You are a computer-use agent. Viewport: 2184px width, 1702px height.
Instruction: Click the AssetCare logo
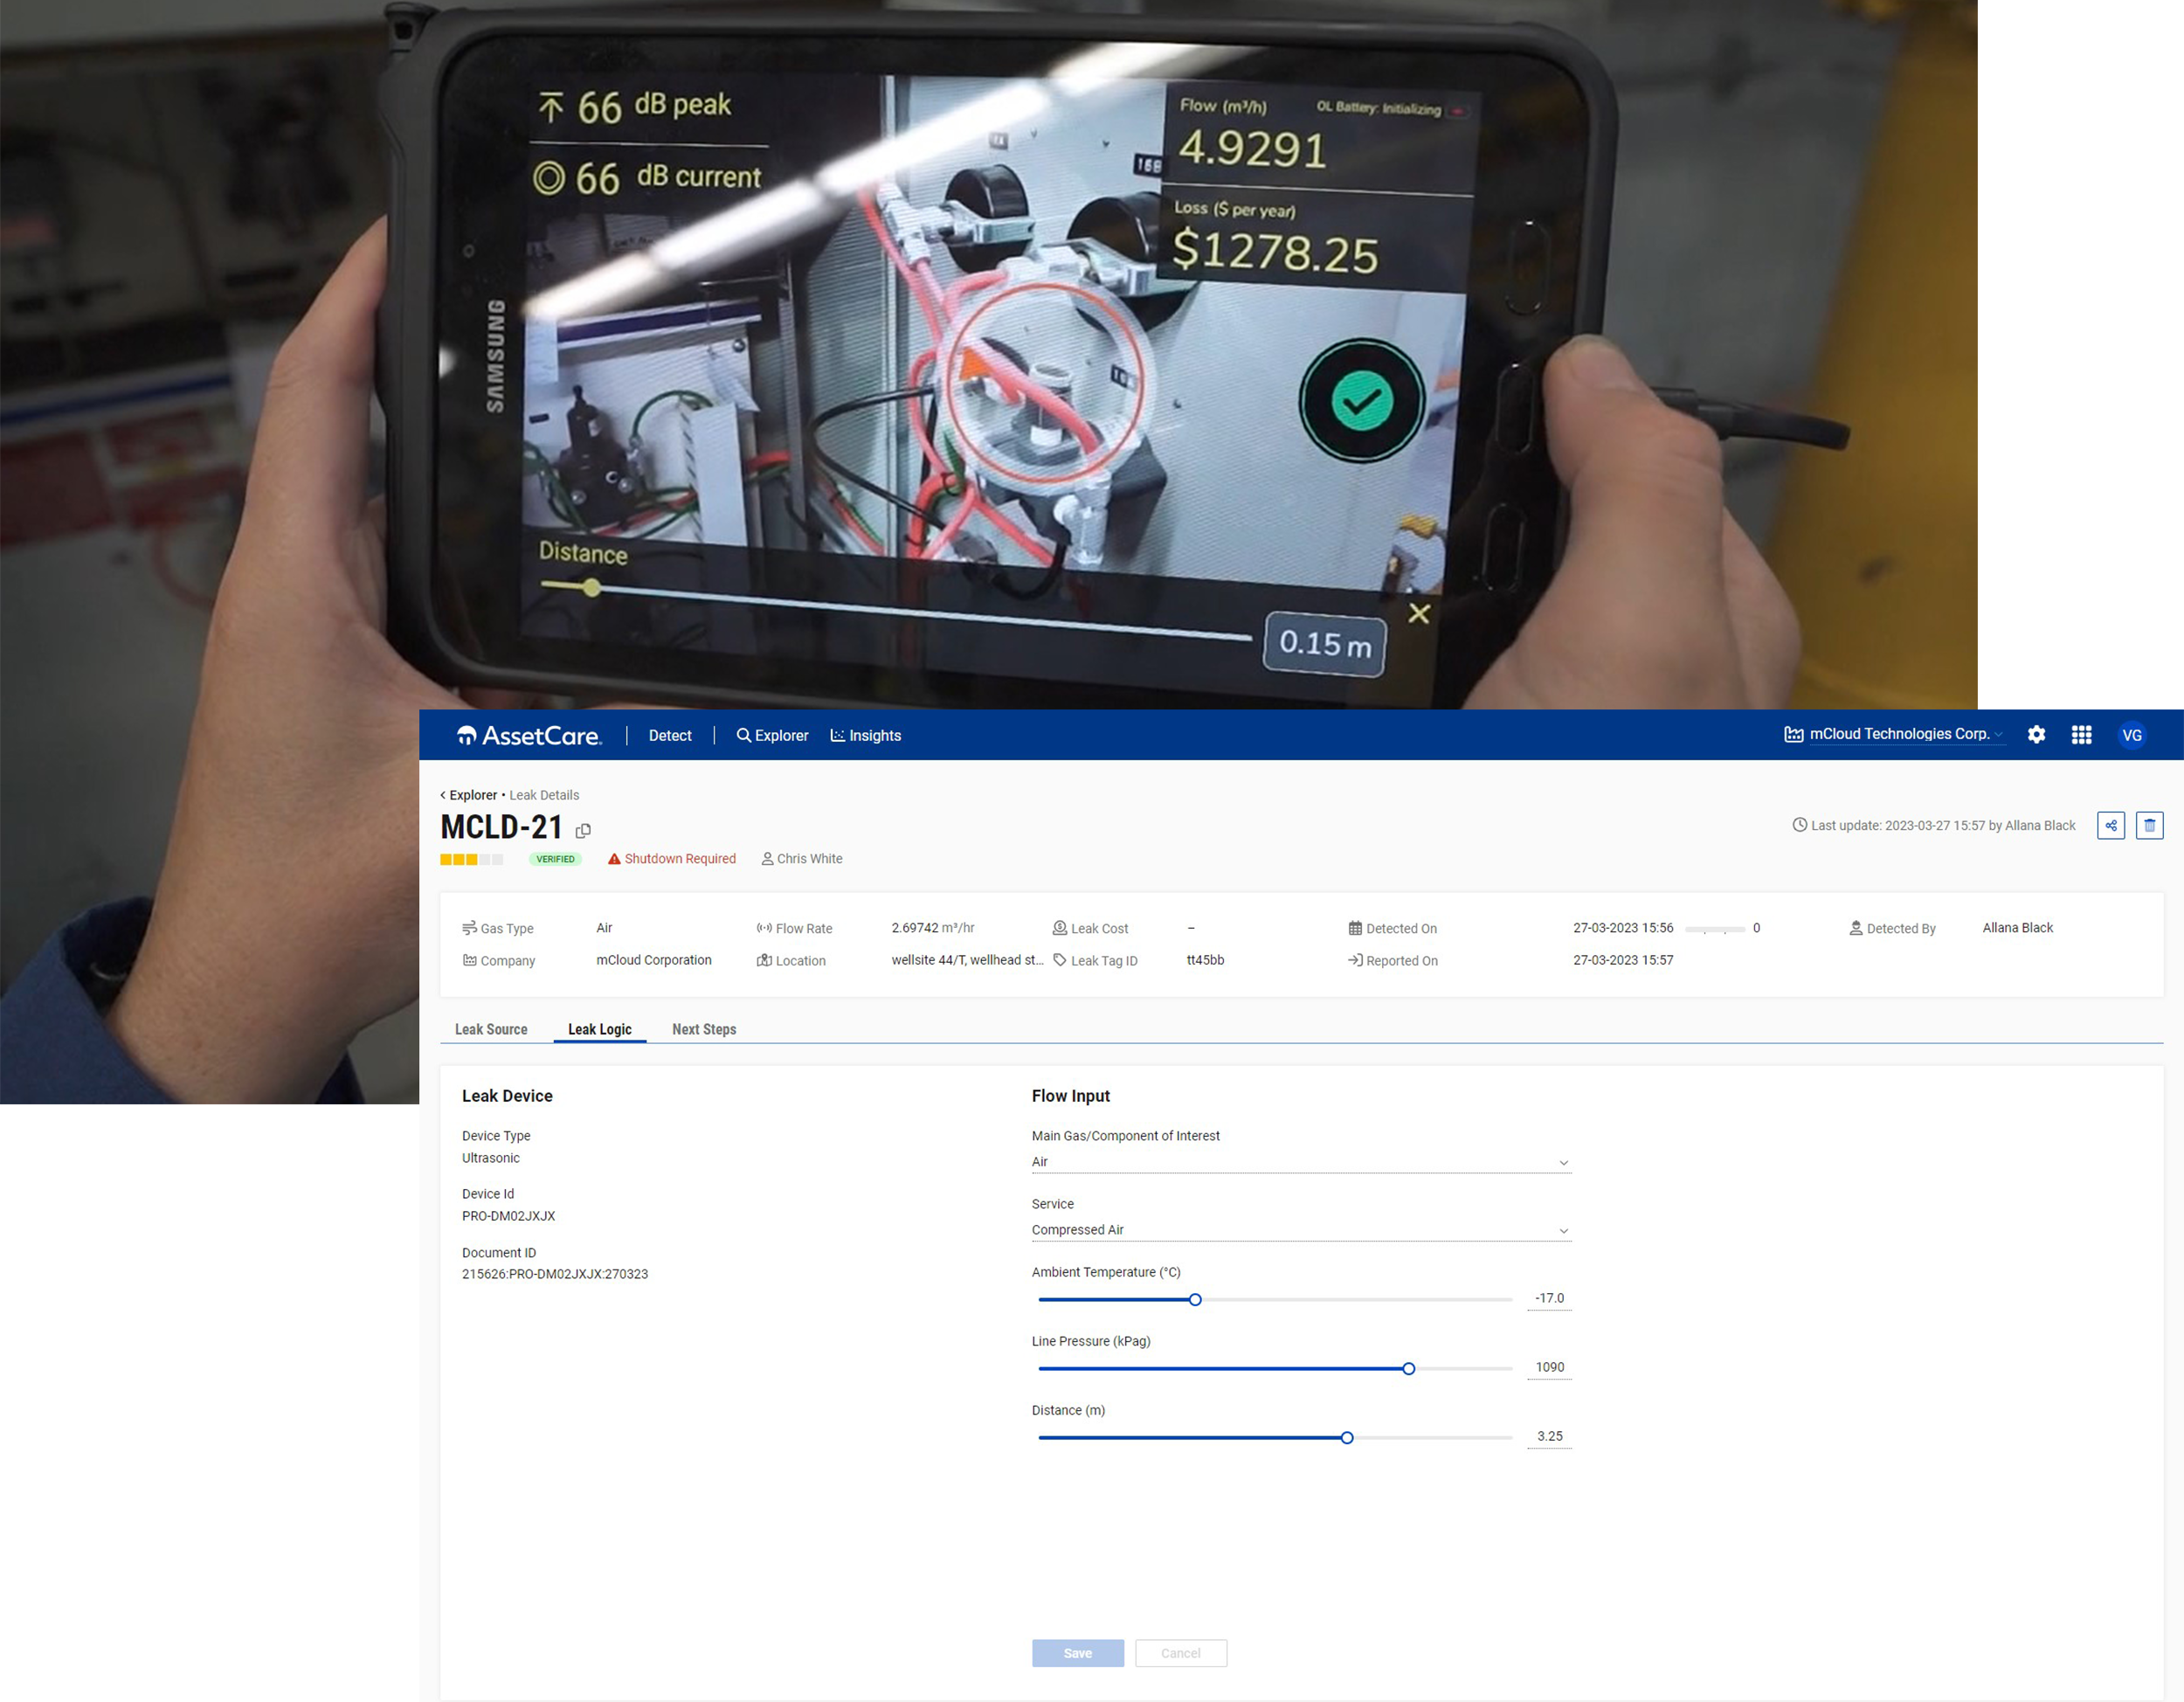(x=529, y=736)
